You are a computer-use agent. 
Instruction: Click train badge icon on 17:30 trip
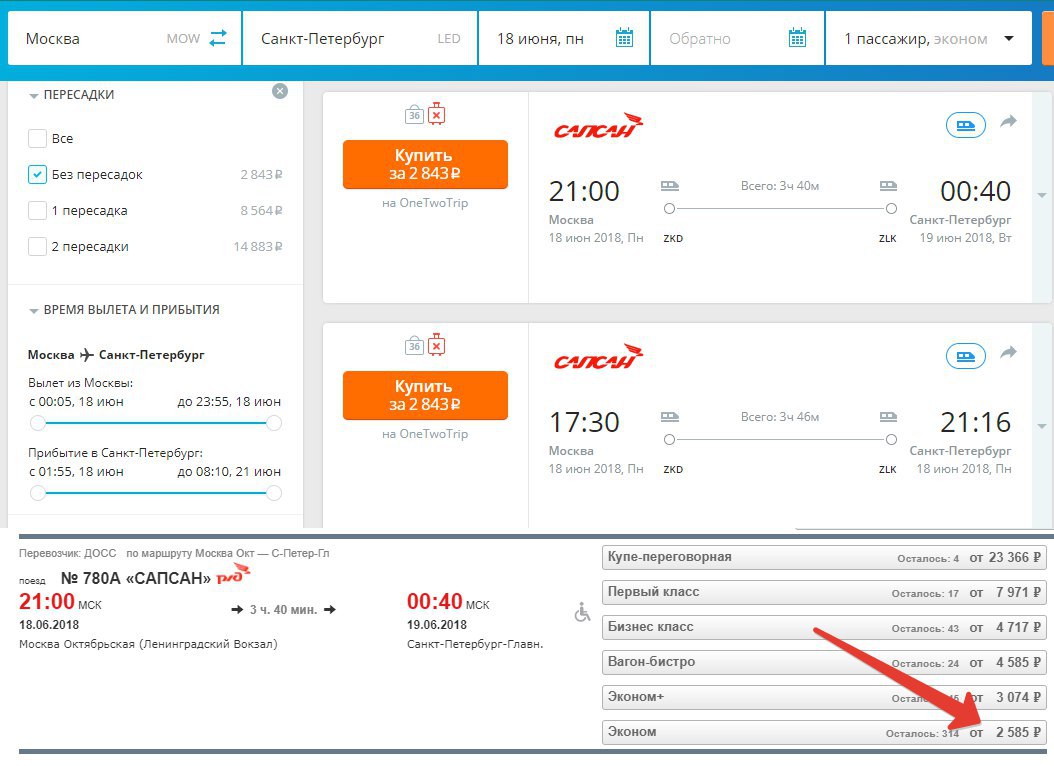(966, 356)
